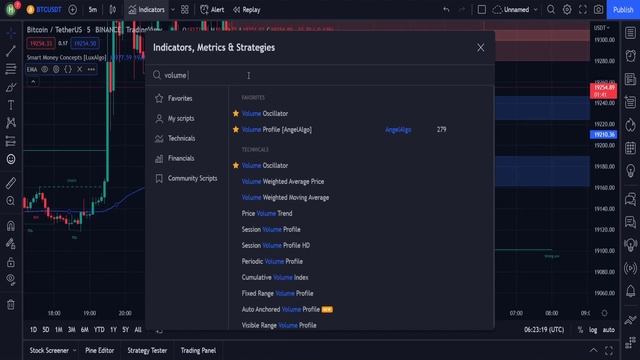Open the emoji icons tool
Image resolution: width=640 pixels, height=360 pixels.
pyautogui.click(x=11, y=159)
